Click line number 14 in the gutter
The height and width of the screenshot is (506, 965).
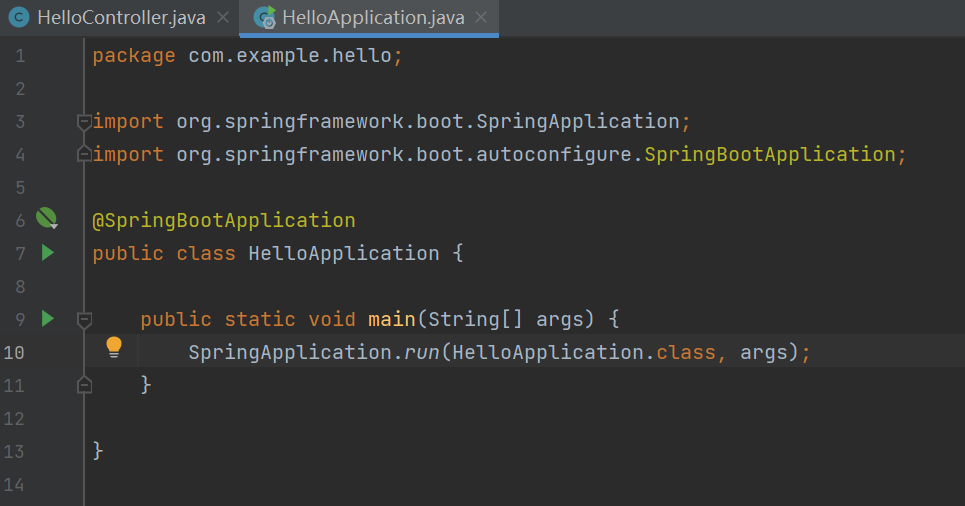click(14, 485)
